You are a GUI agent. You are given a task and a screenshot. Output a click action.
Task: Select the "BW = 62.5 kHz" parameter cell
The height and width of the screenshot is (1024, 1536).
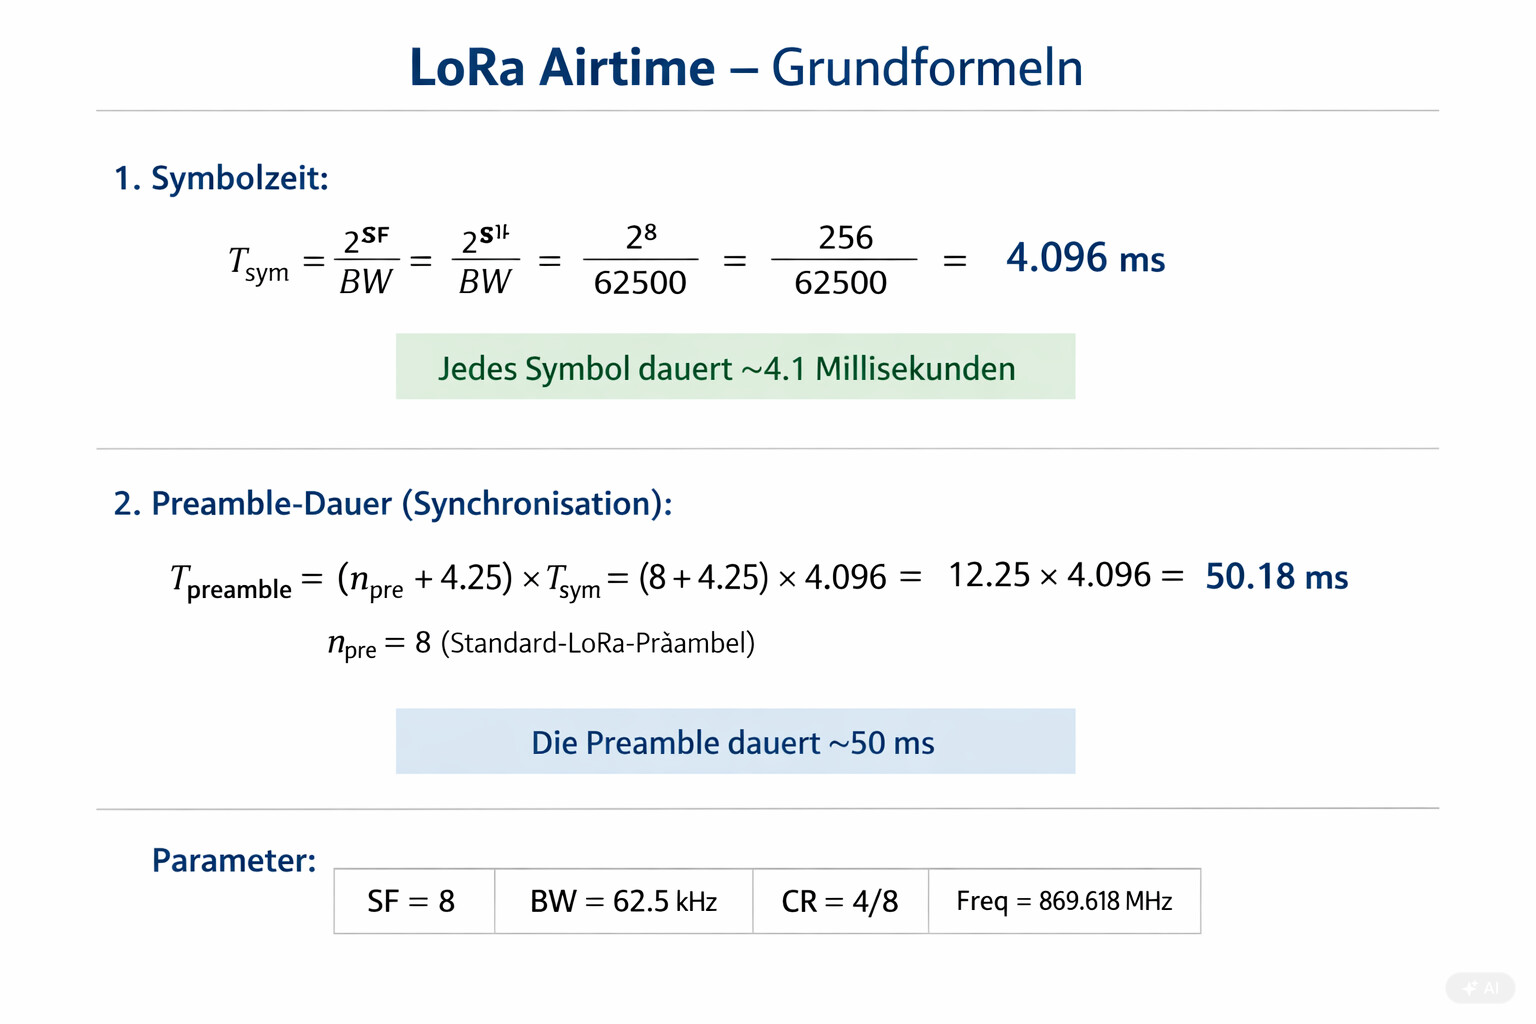(623, 901)
